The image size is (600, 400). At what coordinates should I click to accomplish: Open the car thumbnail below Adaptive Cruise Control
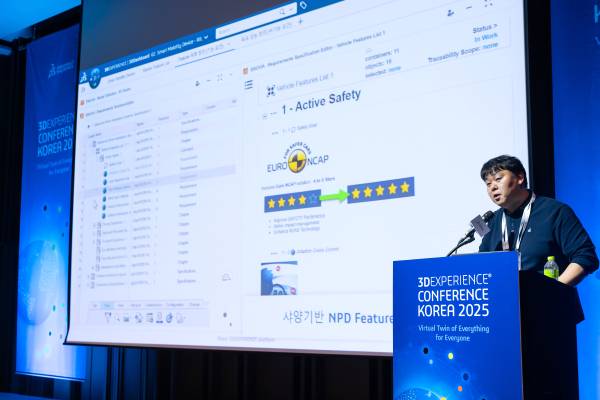278,279
